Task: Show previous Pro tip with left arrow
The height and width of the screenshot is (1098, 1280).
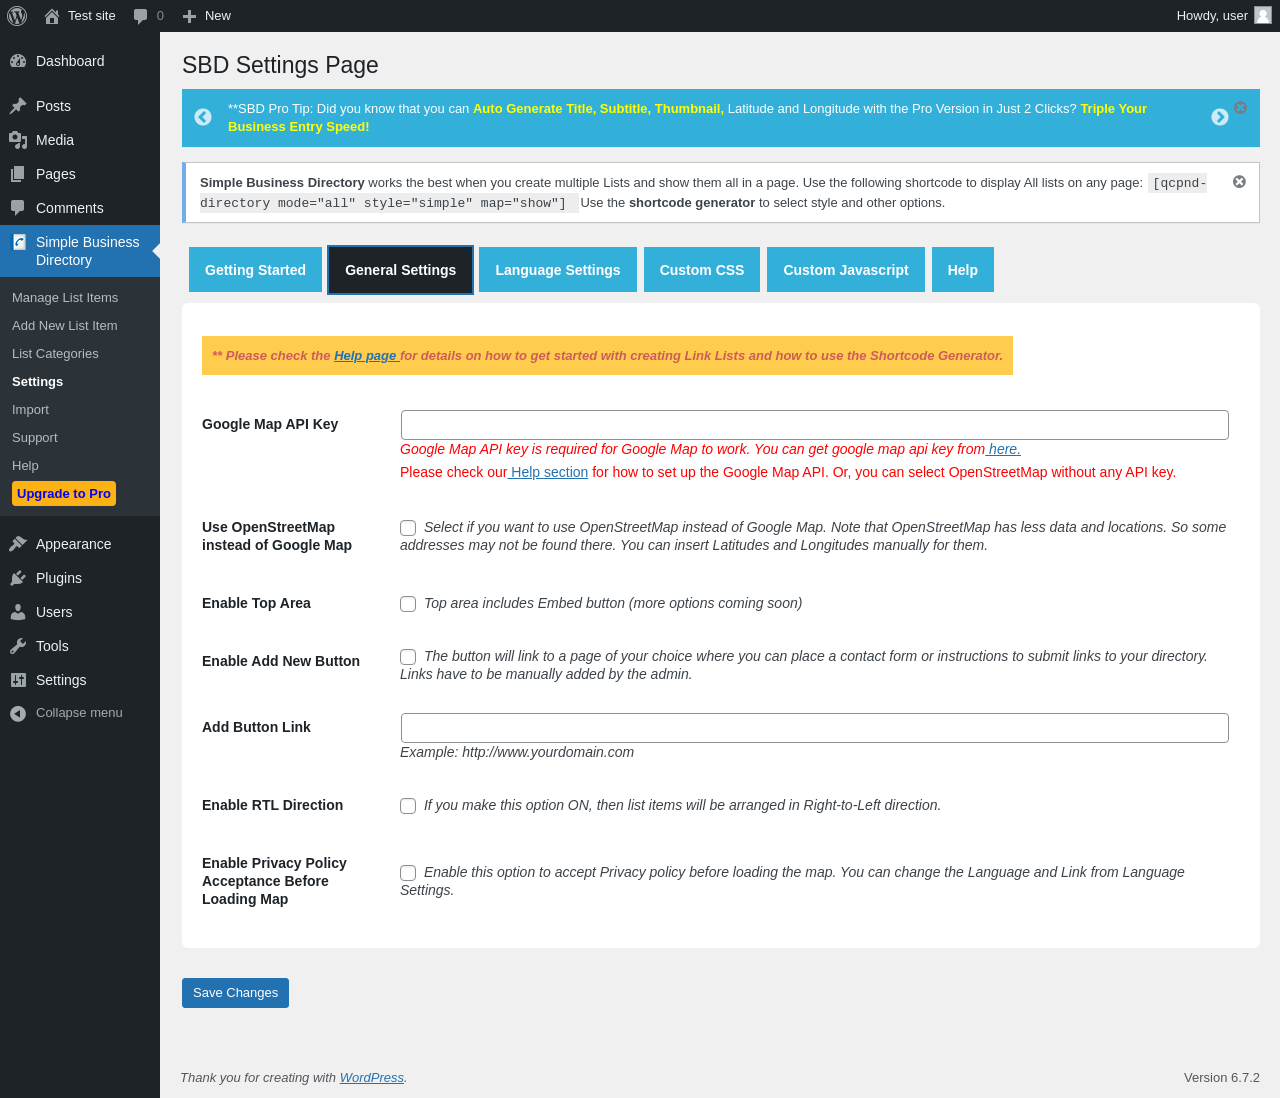Action: pyautogui.click(x=203, y=117)
